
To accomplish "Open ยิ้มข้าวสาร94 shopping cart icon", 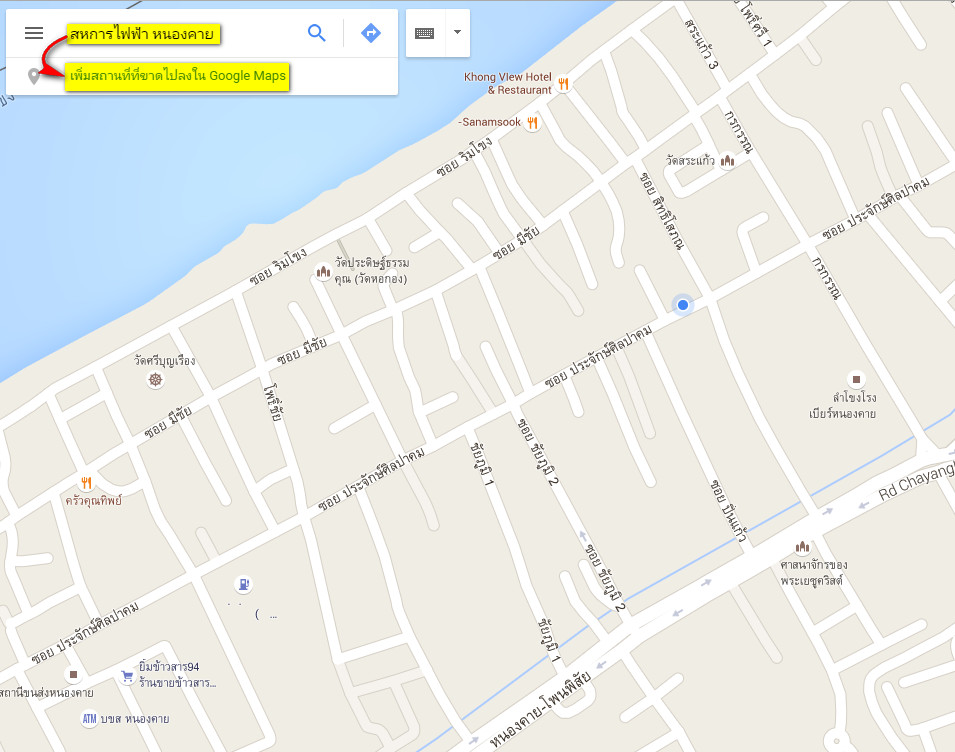I will (127, 676).
